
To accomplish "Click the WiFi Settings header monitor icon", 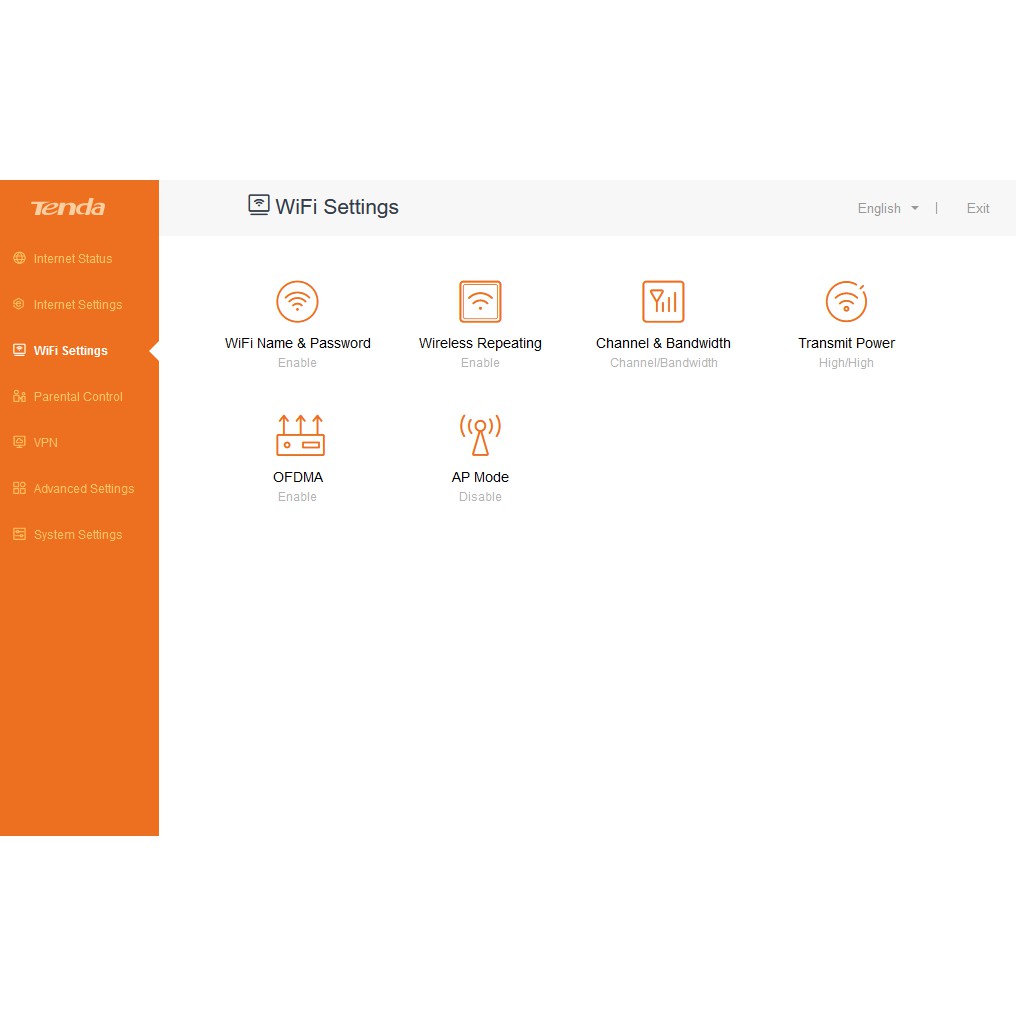I will pyautogui.click(x=259, y=205).
